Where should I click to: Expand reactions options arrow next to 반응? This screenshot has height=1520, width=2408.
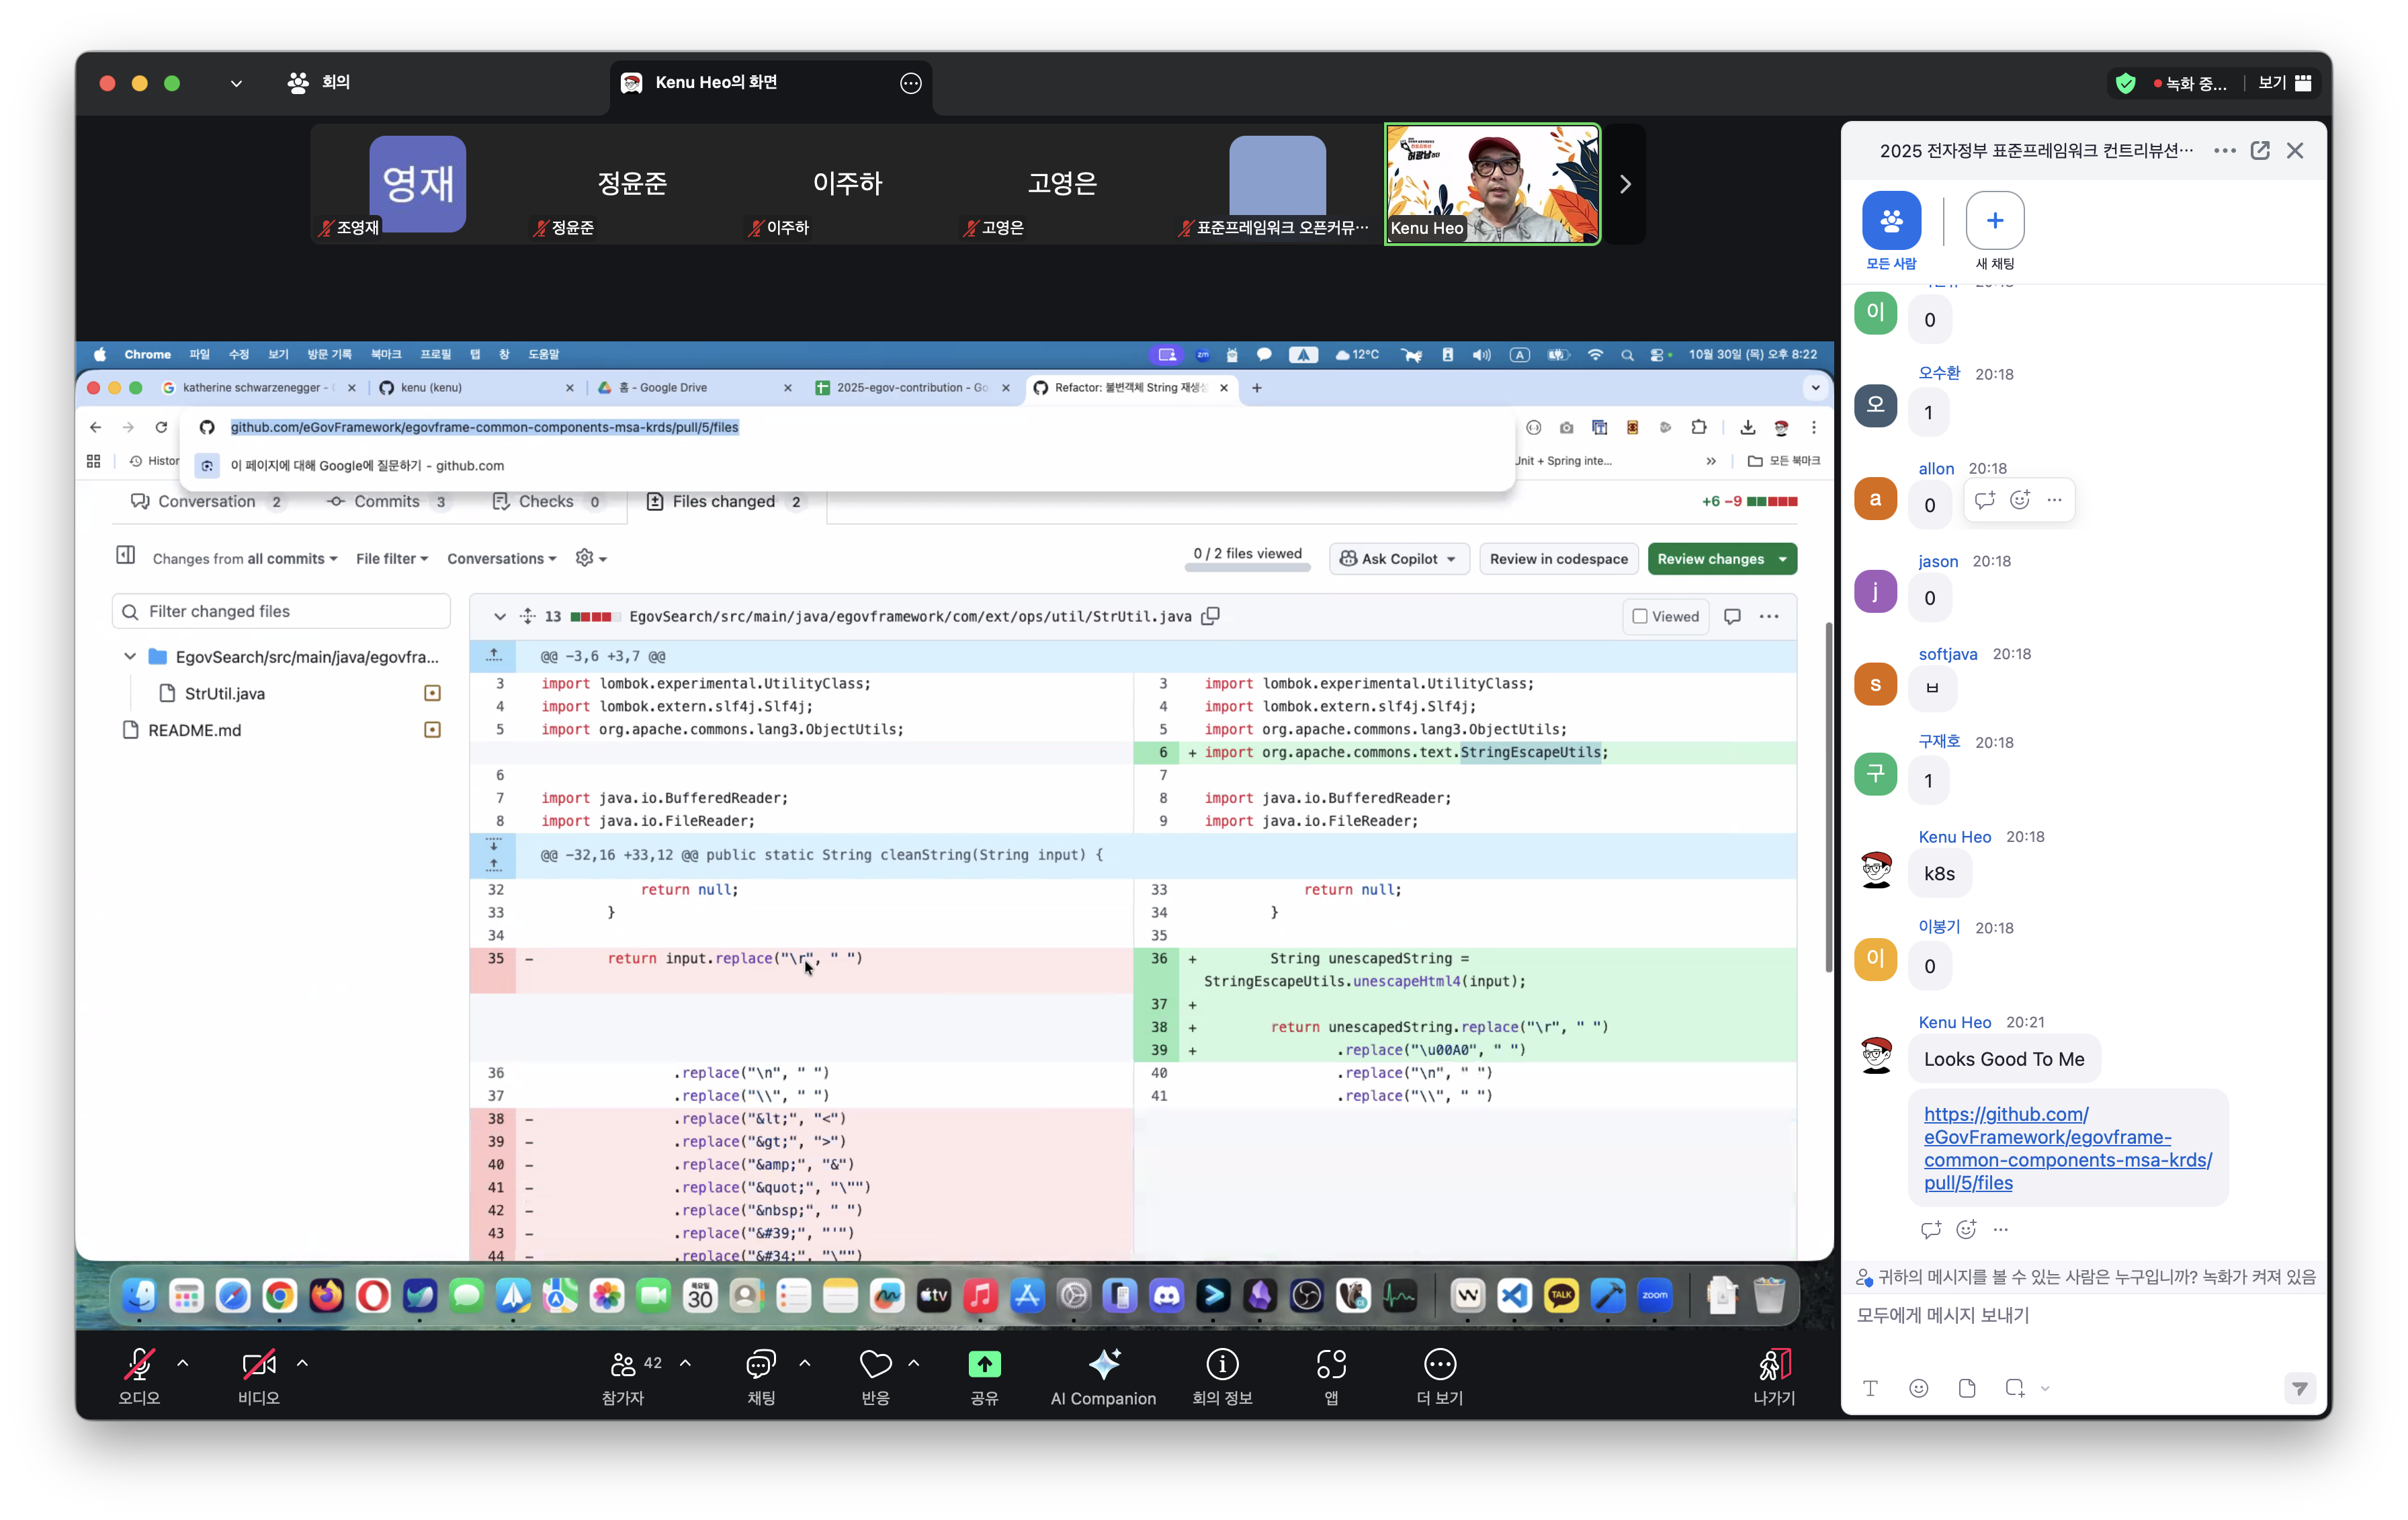(x=914, y=1362)
